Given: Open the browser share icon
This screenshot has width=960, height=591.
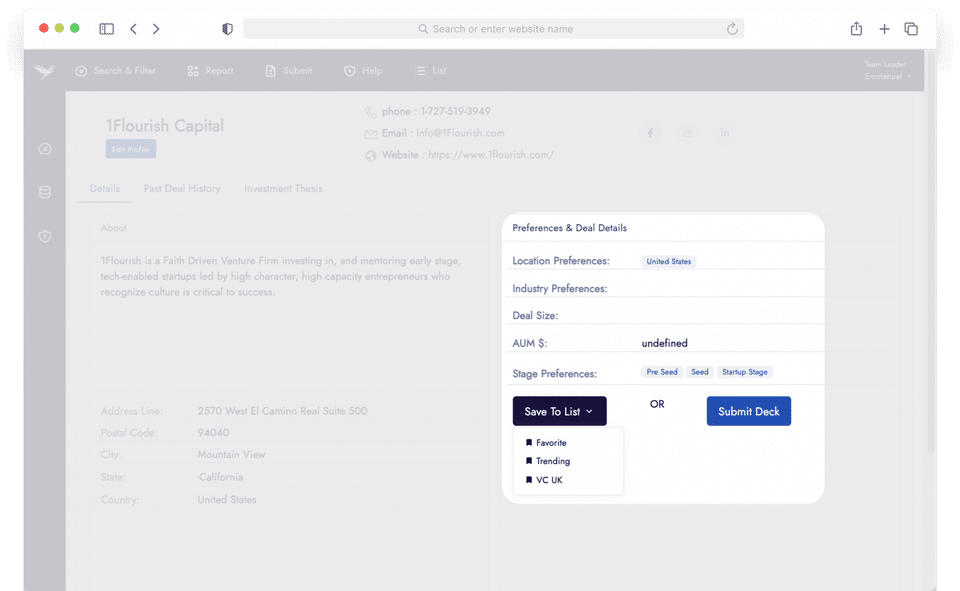Looking at the screenshot, I should click(x=856, y=28).
